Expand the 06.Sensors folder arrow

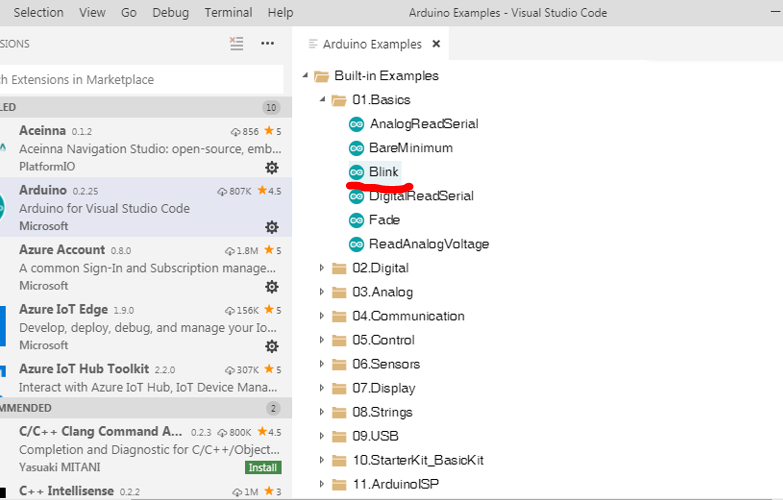point(322,364)
